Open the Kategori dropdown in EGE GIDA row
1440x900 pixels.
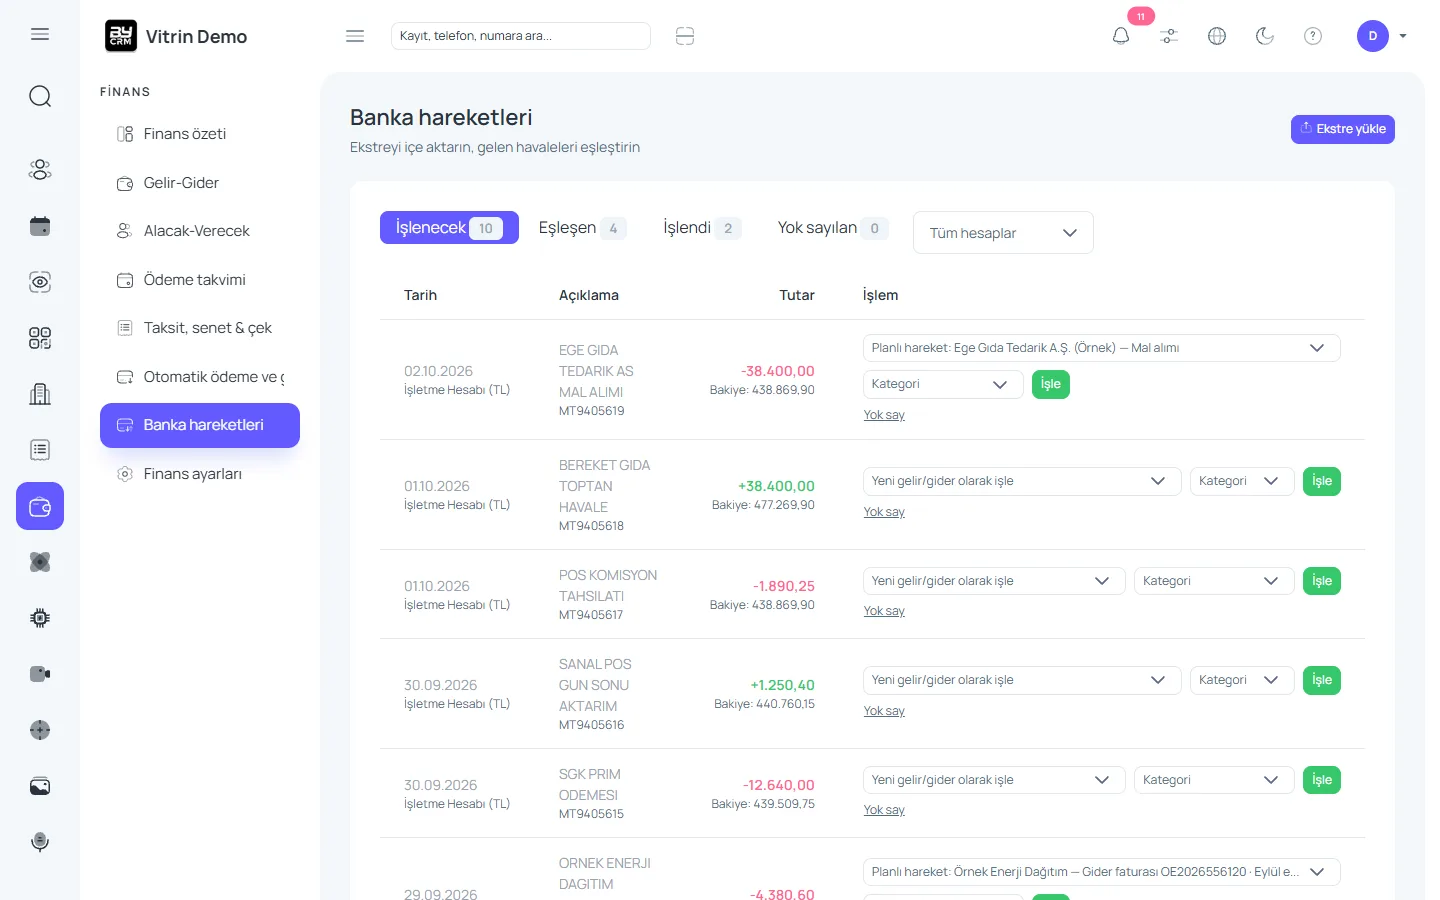pos(943,384)
